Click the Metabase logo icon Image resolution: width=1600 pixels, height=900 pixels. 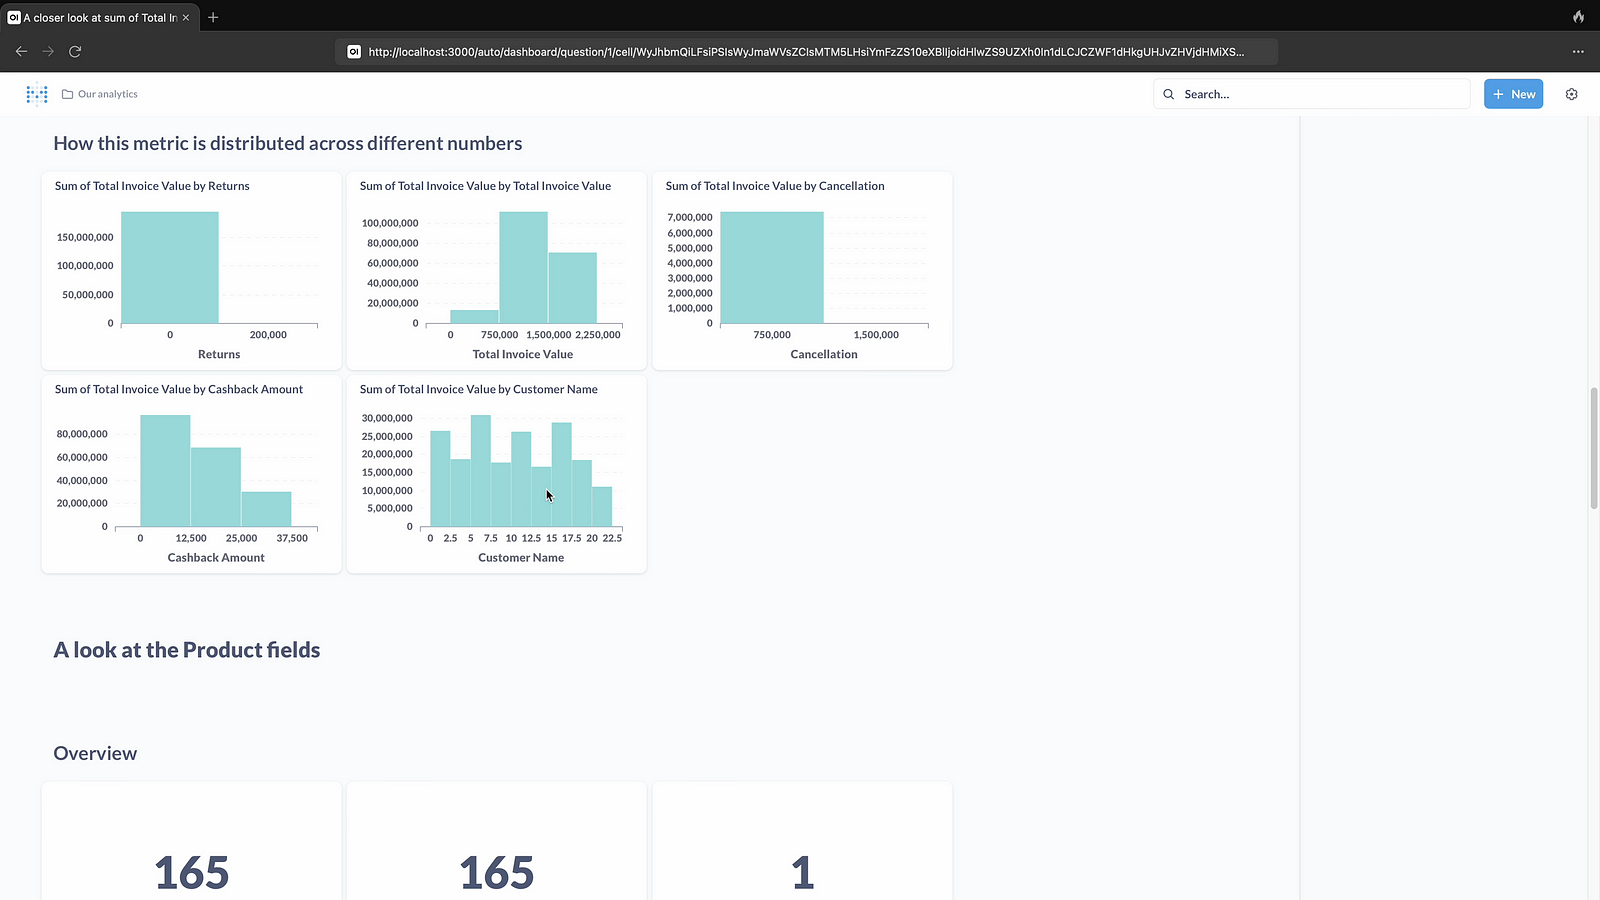[x=37, y=94]
